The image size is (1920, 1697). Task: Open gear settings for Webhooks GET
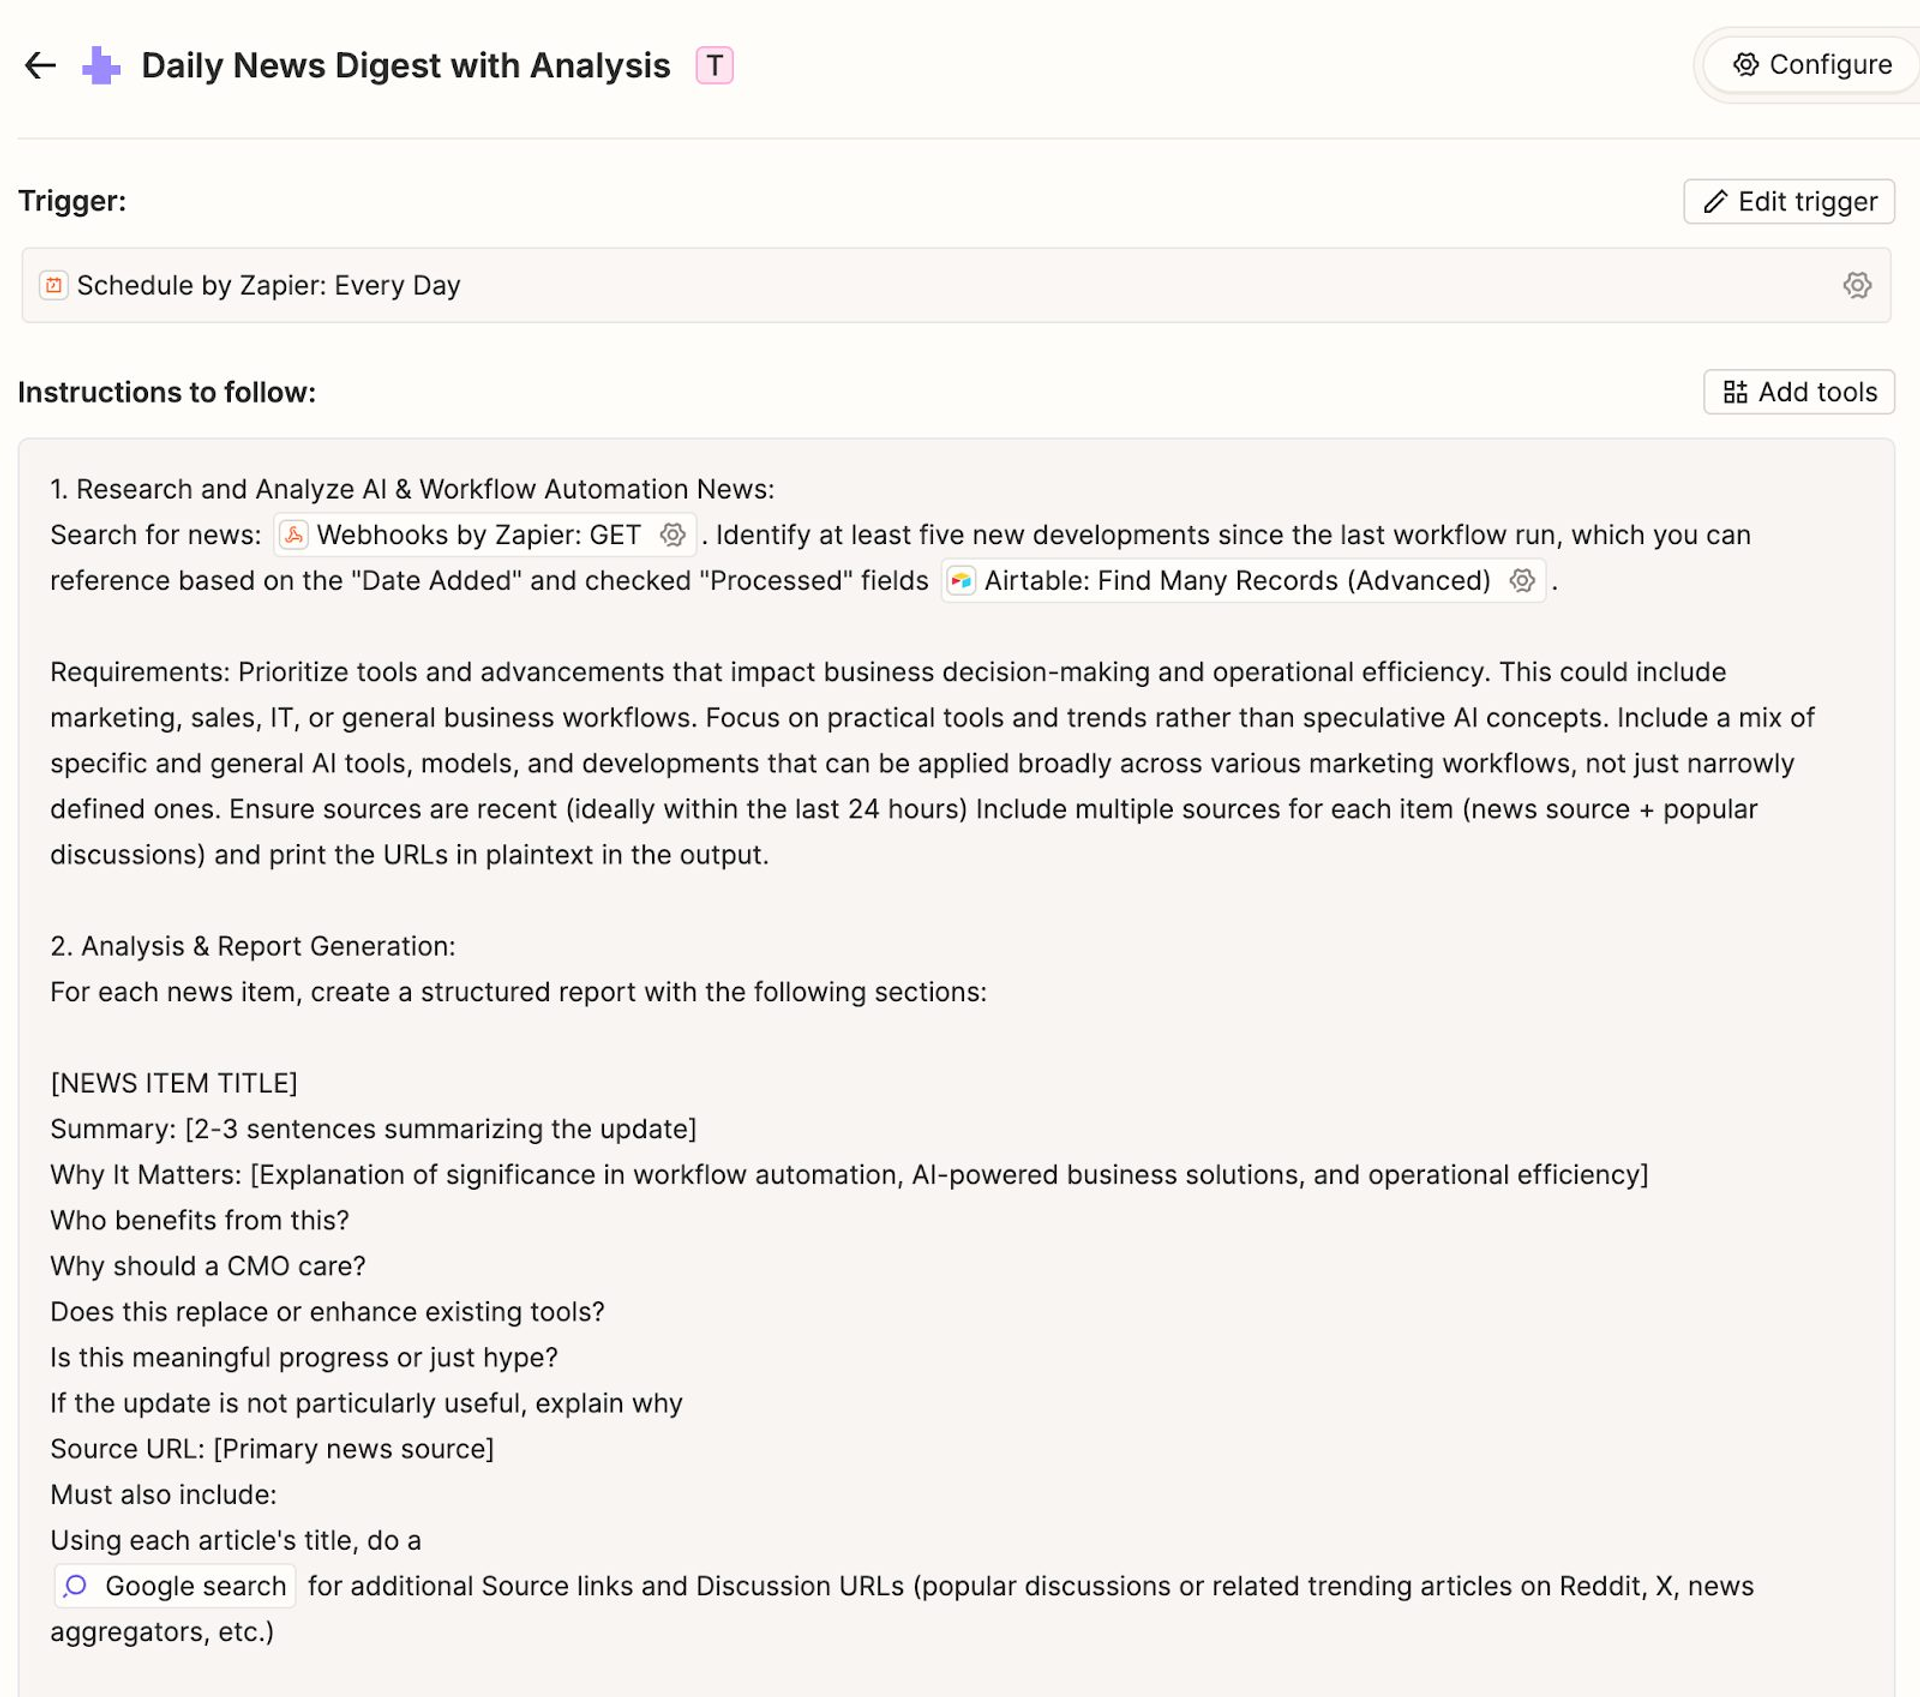(673, 535)
